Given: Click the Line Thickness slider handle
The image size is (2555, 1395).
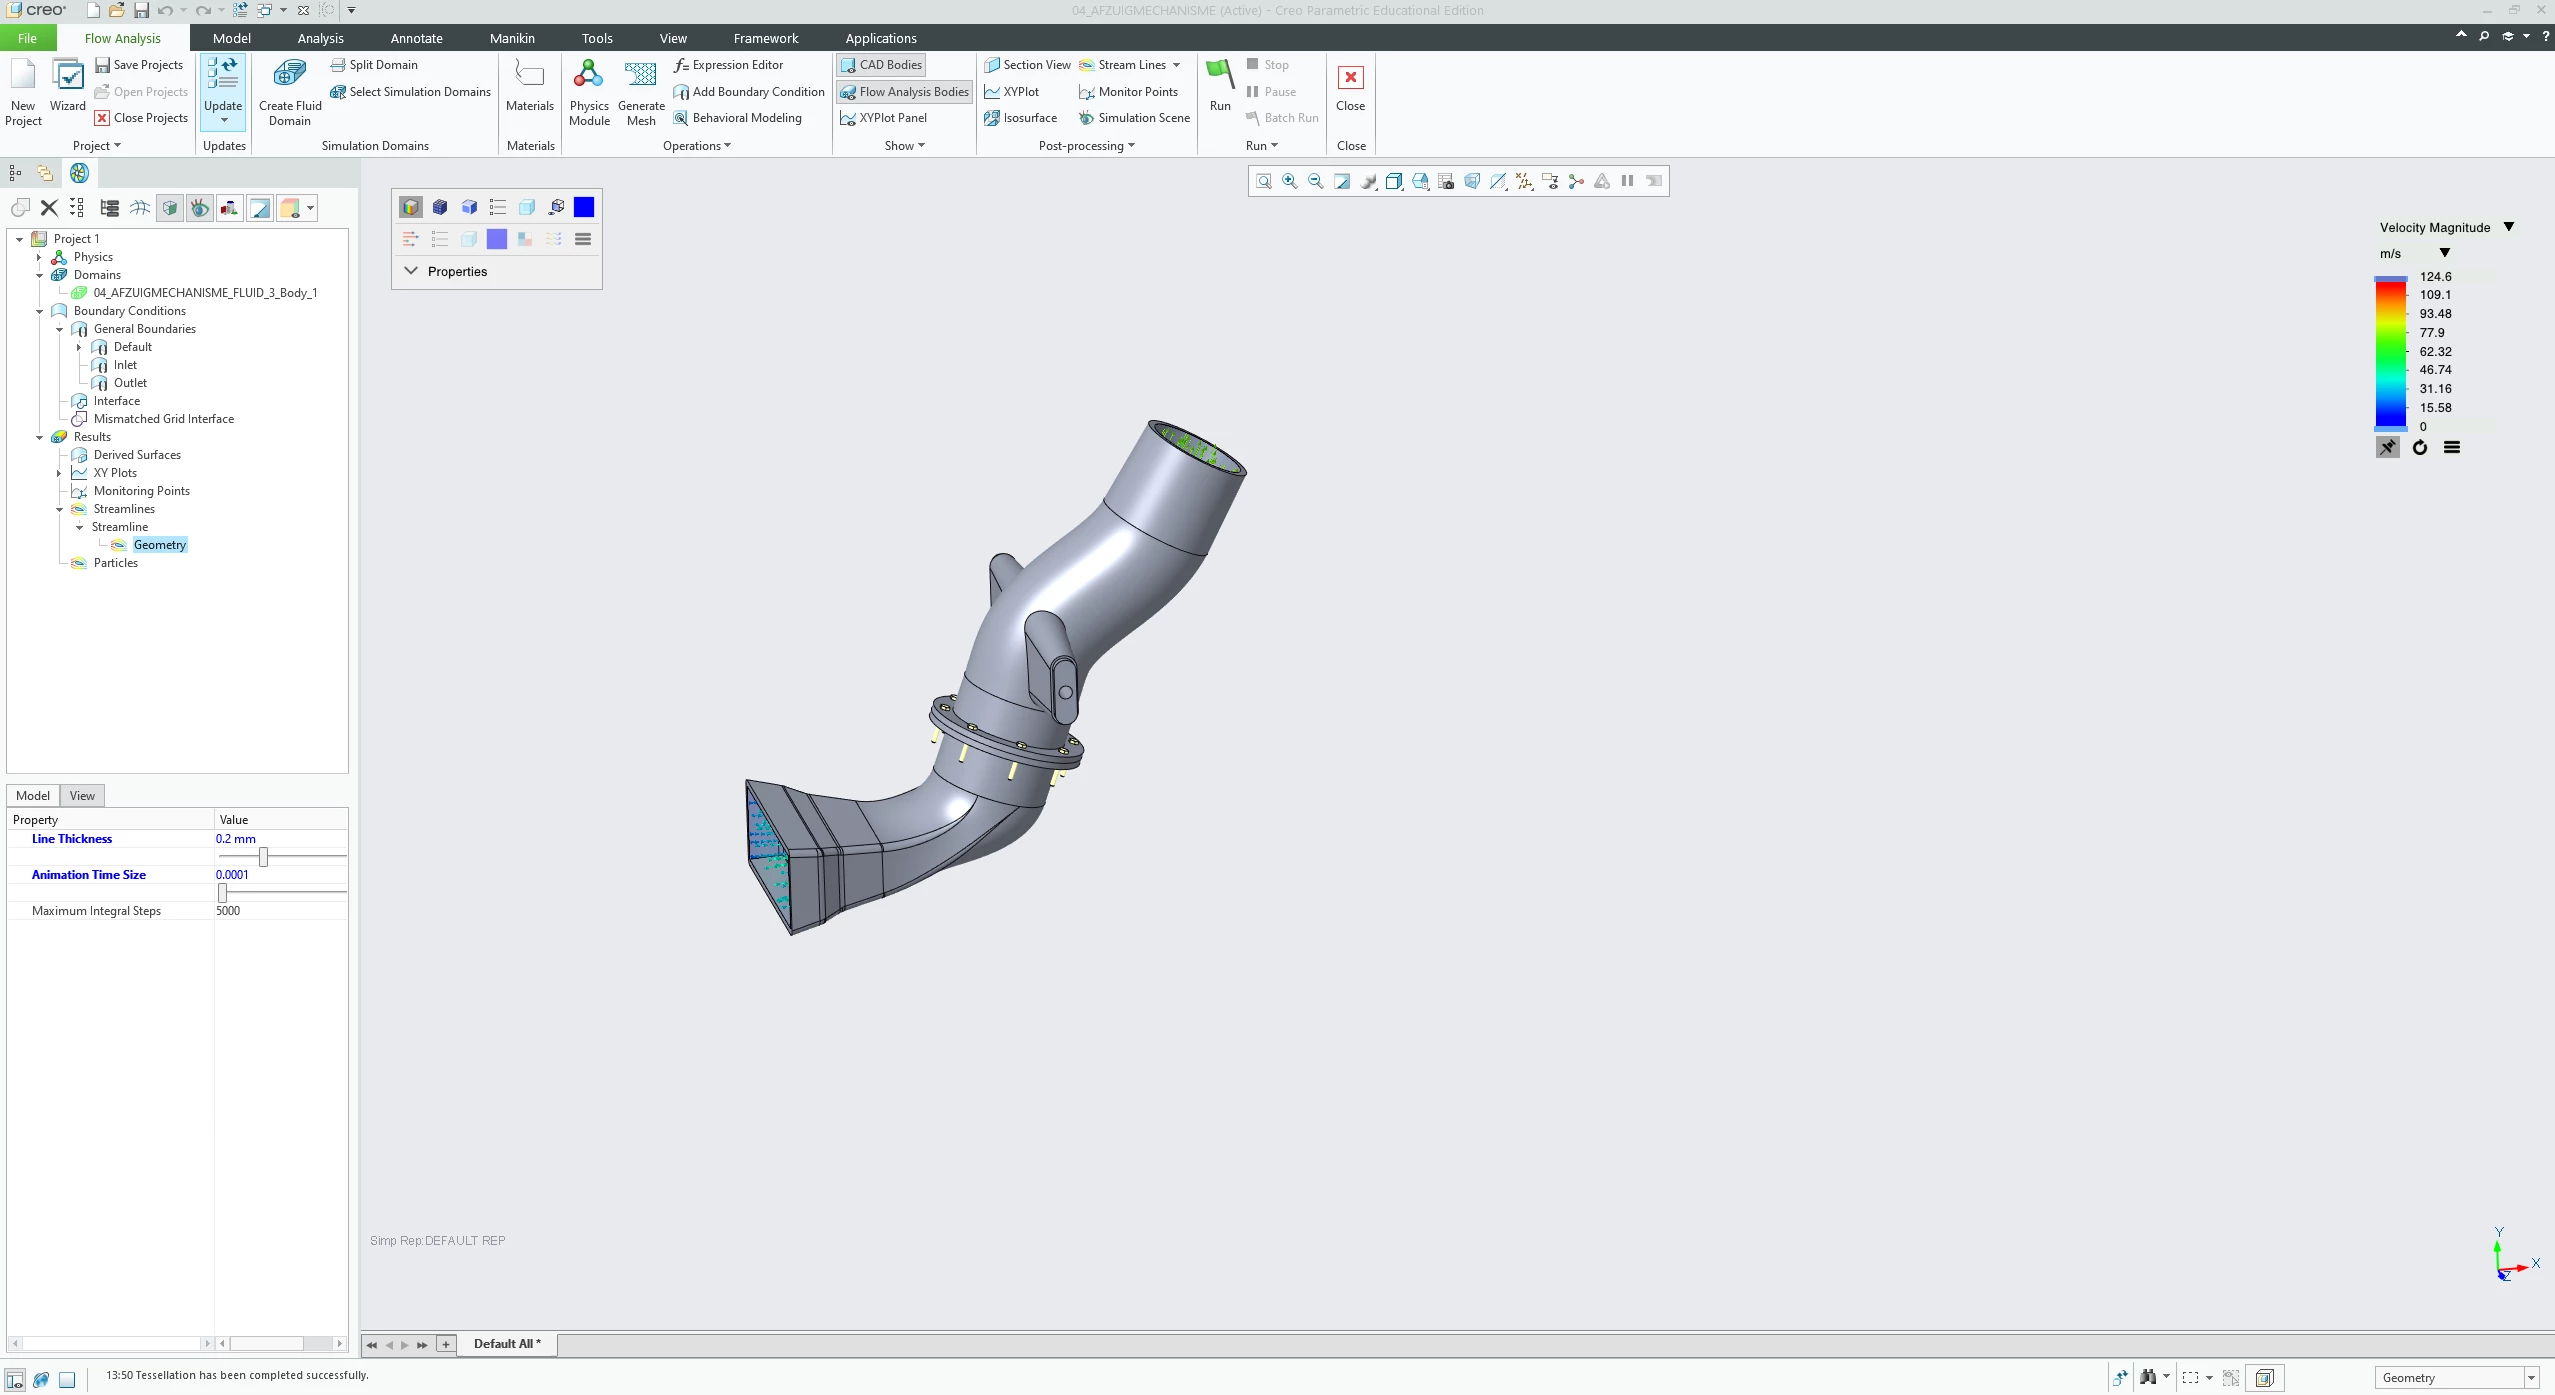Looking at the screenshot, I should (263, 857).
